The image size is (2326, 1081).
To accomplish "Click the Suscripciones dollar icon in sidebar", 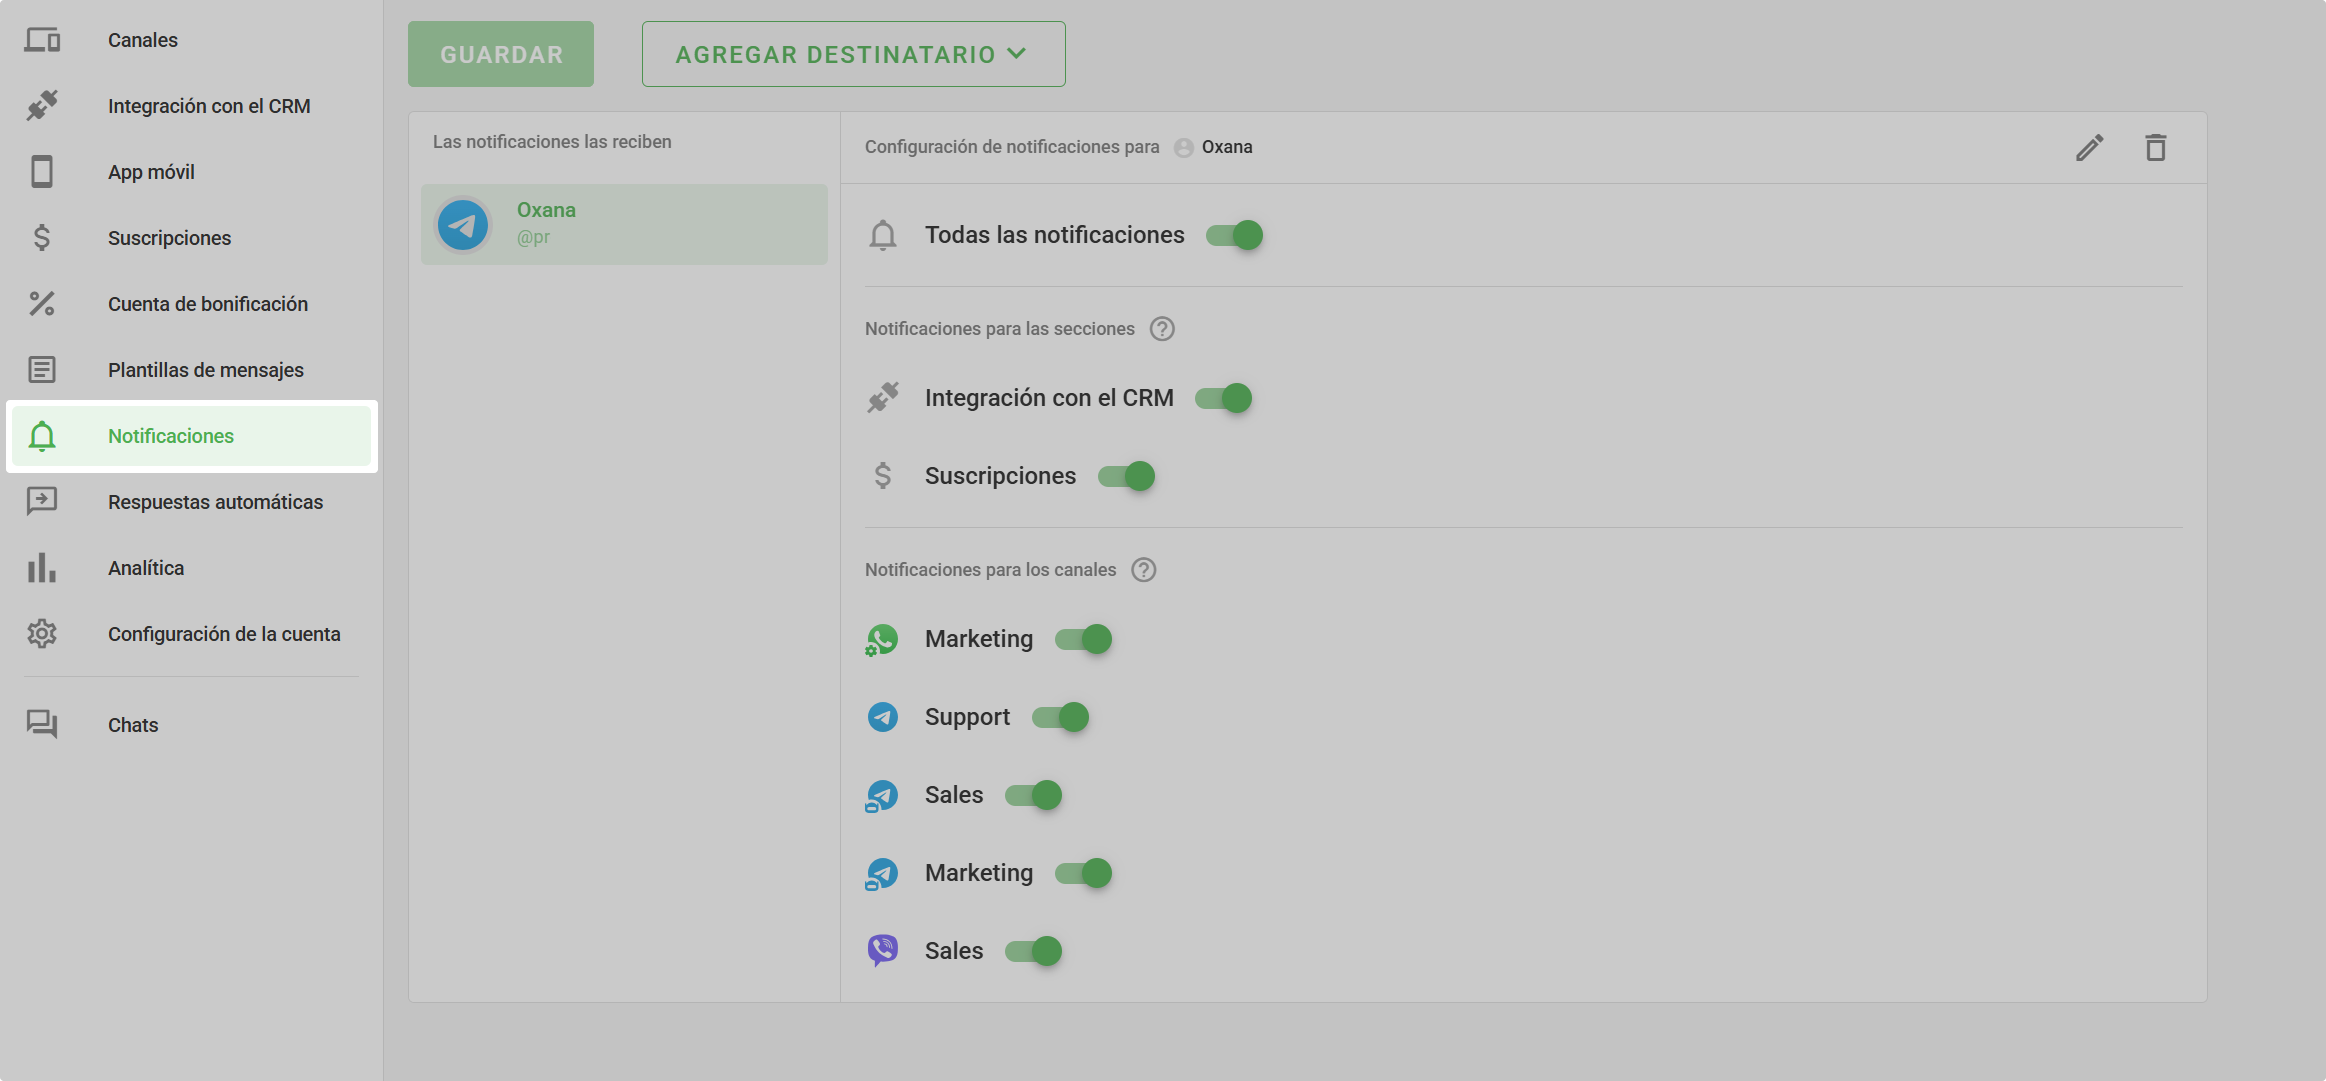I will coord(42,238).
